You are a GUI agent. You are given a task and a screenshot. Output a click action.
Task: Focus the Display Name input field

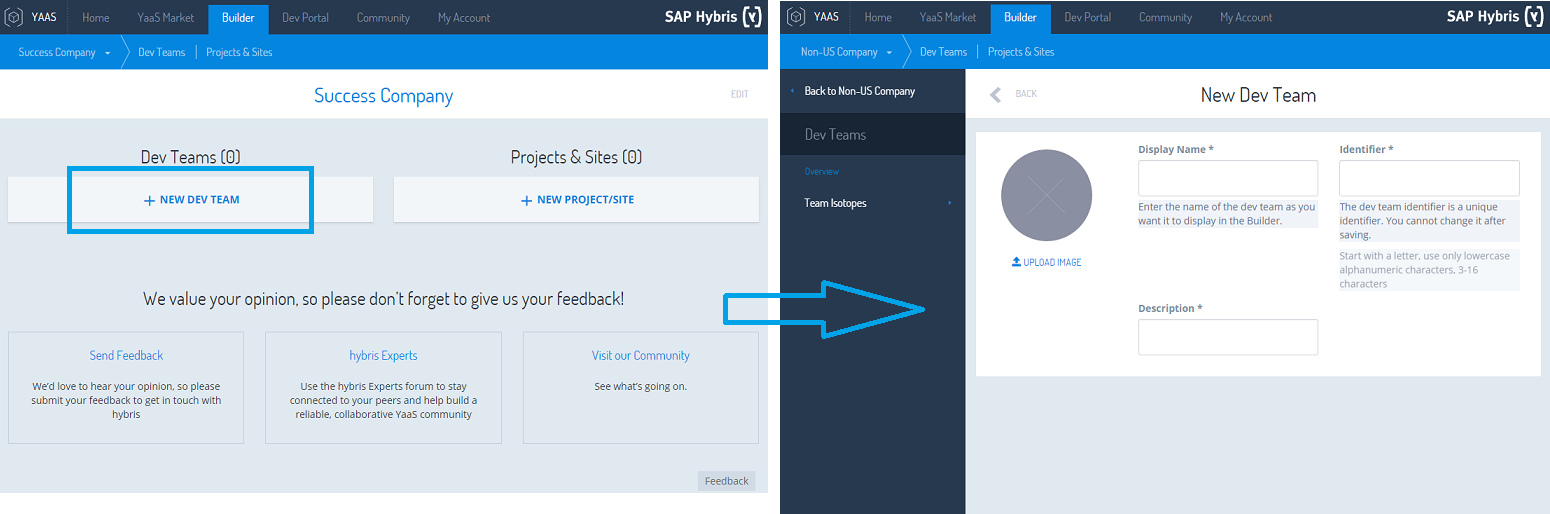(1227, 178)
